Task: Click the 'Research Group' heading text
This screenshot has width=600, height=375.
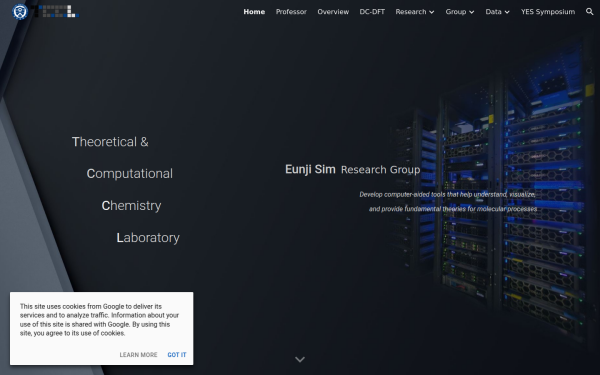Action: pyautogui.click(x=380, y=170)
